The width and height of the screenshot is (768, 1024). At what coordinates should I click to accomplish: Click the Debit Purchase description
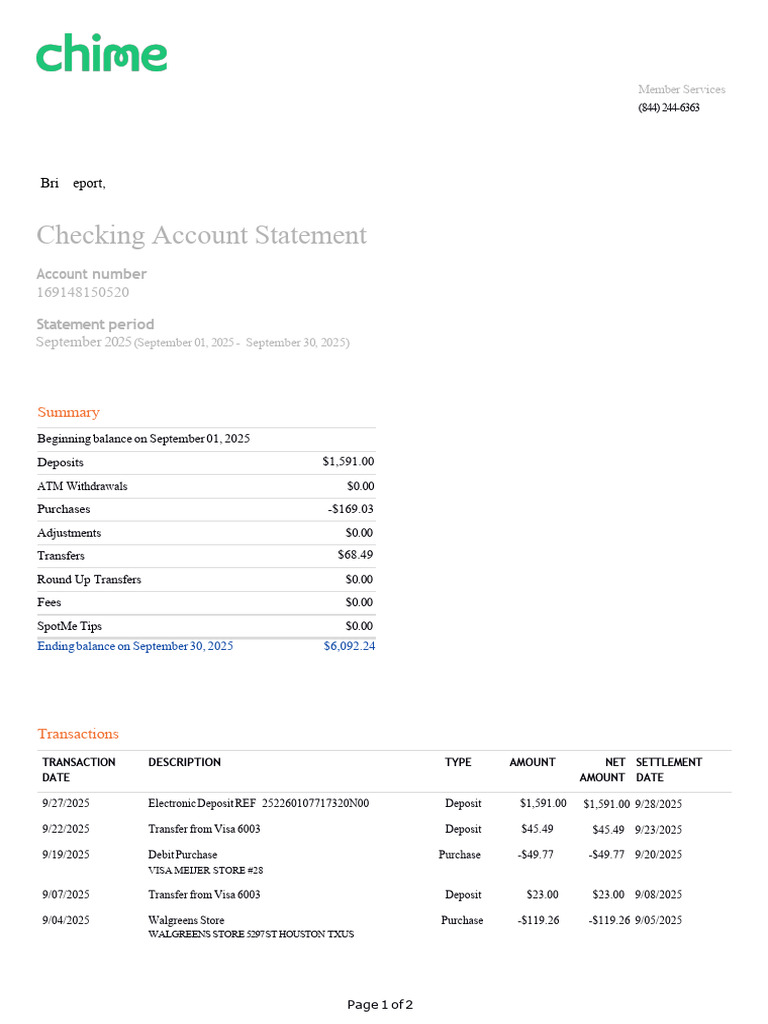[183, 854]
